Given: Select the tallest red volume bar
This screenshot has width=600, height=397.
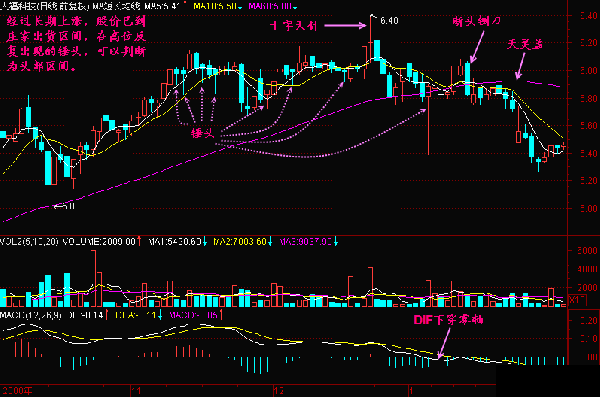Looking at the screenshot, I should pyautogui.click(x=95, y=278).
